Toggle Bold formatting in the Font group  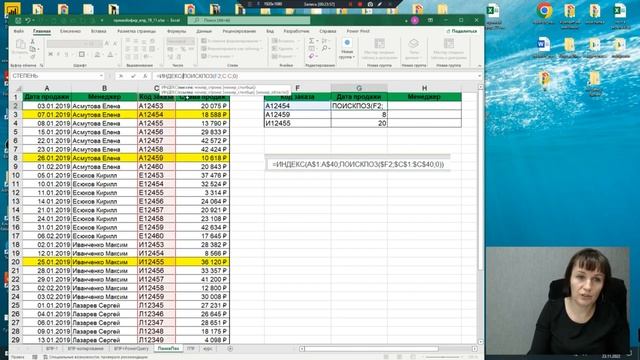click(50, 54)
